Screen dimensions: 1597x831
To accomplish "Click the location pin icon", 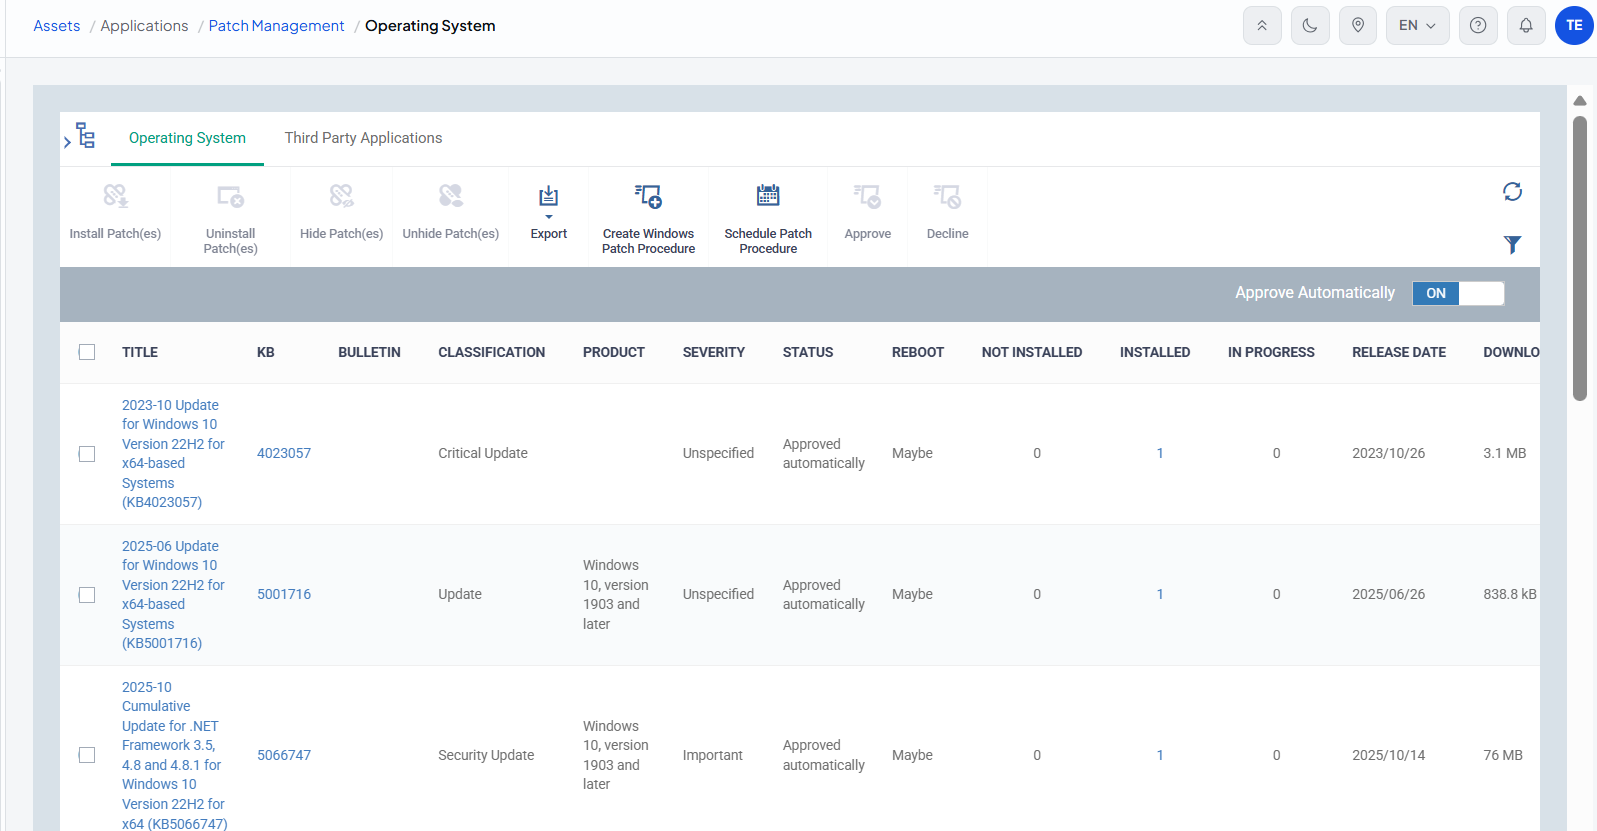I will (x=1358, y=26).
